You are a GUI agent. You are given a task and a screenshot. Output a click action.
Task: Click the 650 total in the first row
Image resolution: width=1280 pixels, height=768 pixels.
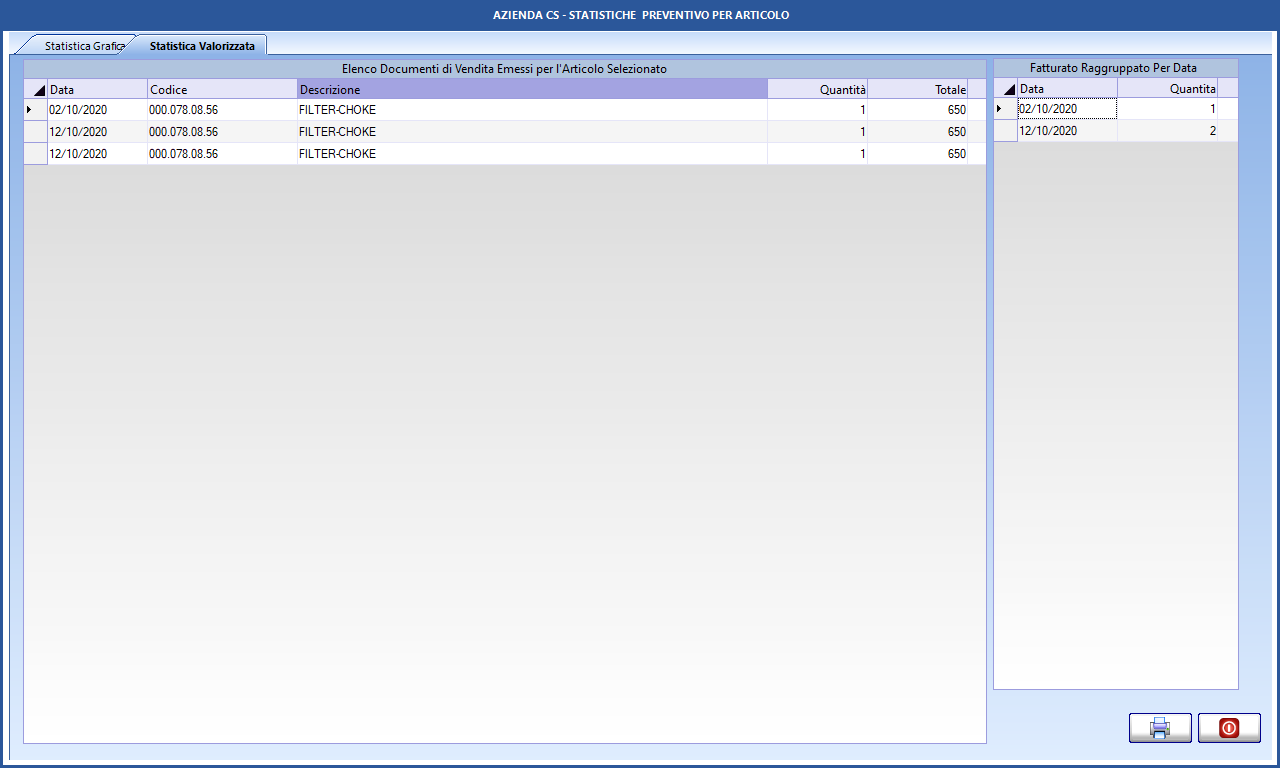coord(917,110)
